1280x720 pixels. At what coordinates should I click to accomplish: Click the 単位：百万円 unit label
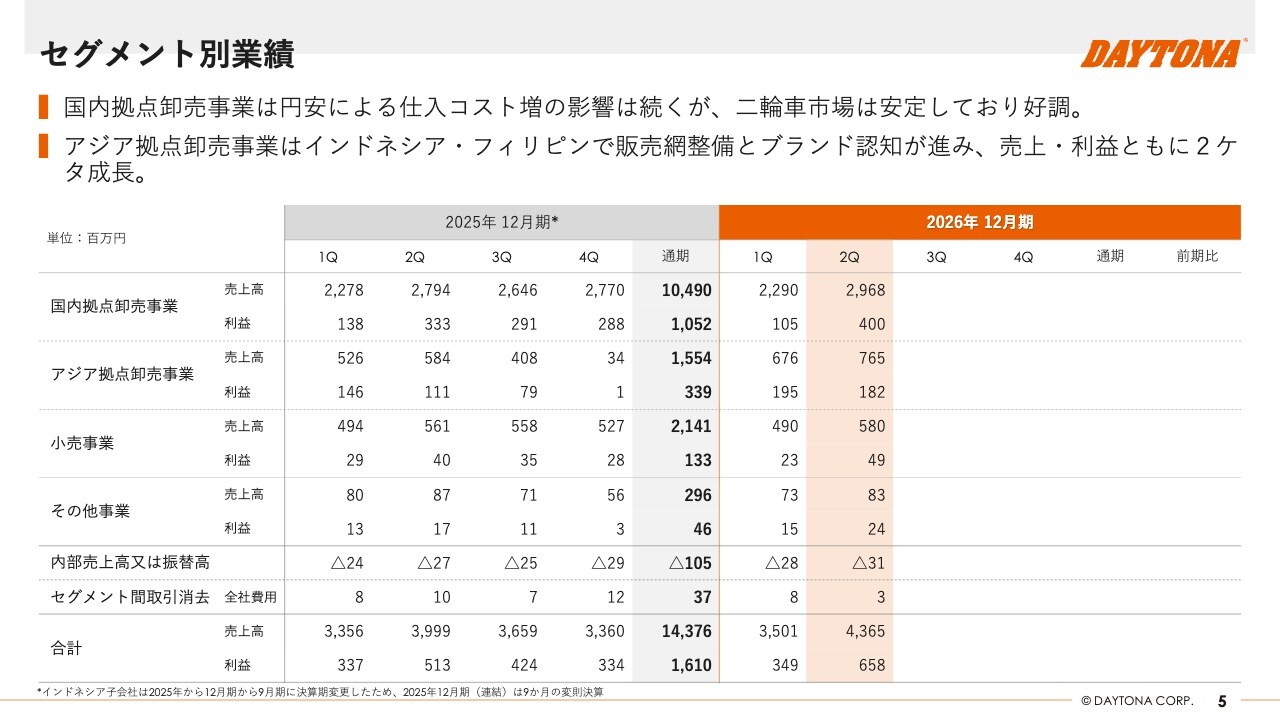[x=86, y=238]
